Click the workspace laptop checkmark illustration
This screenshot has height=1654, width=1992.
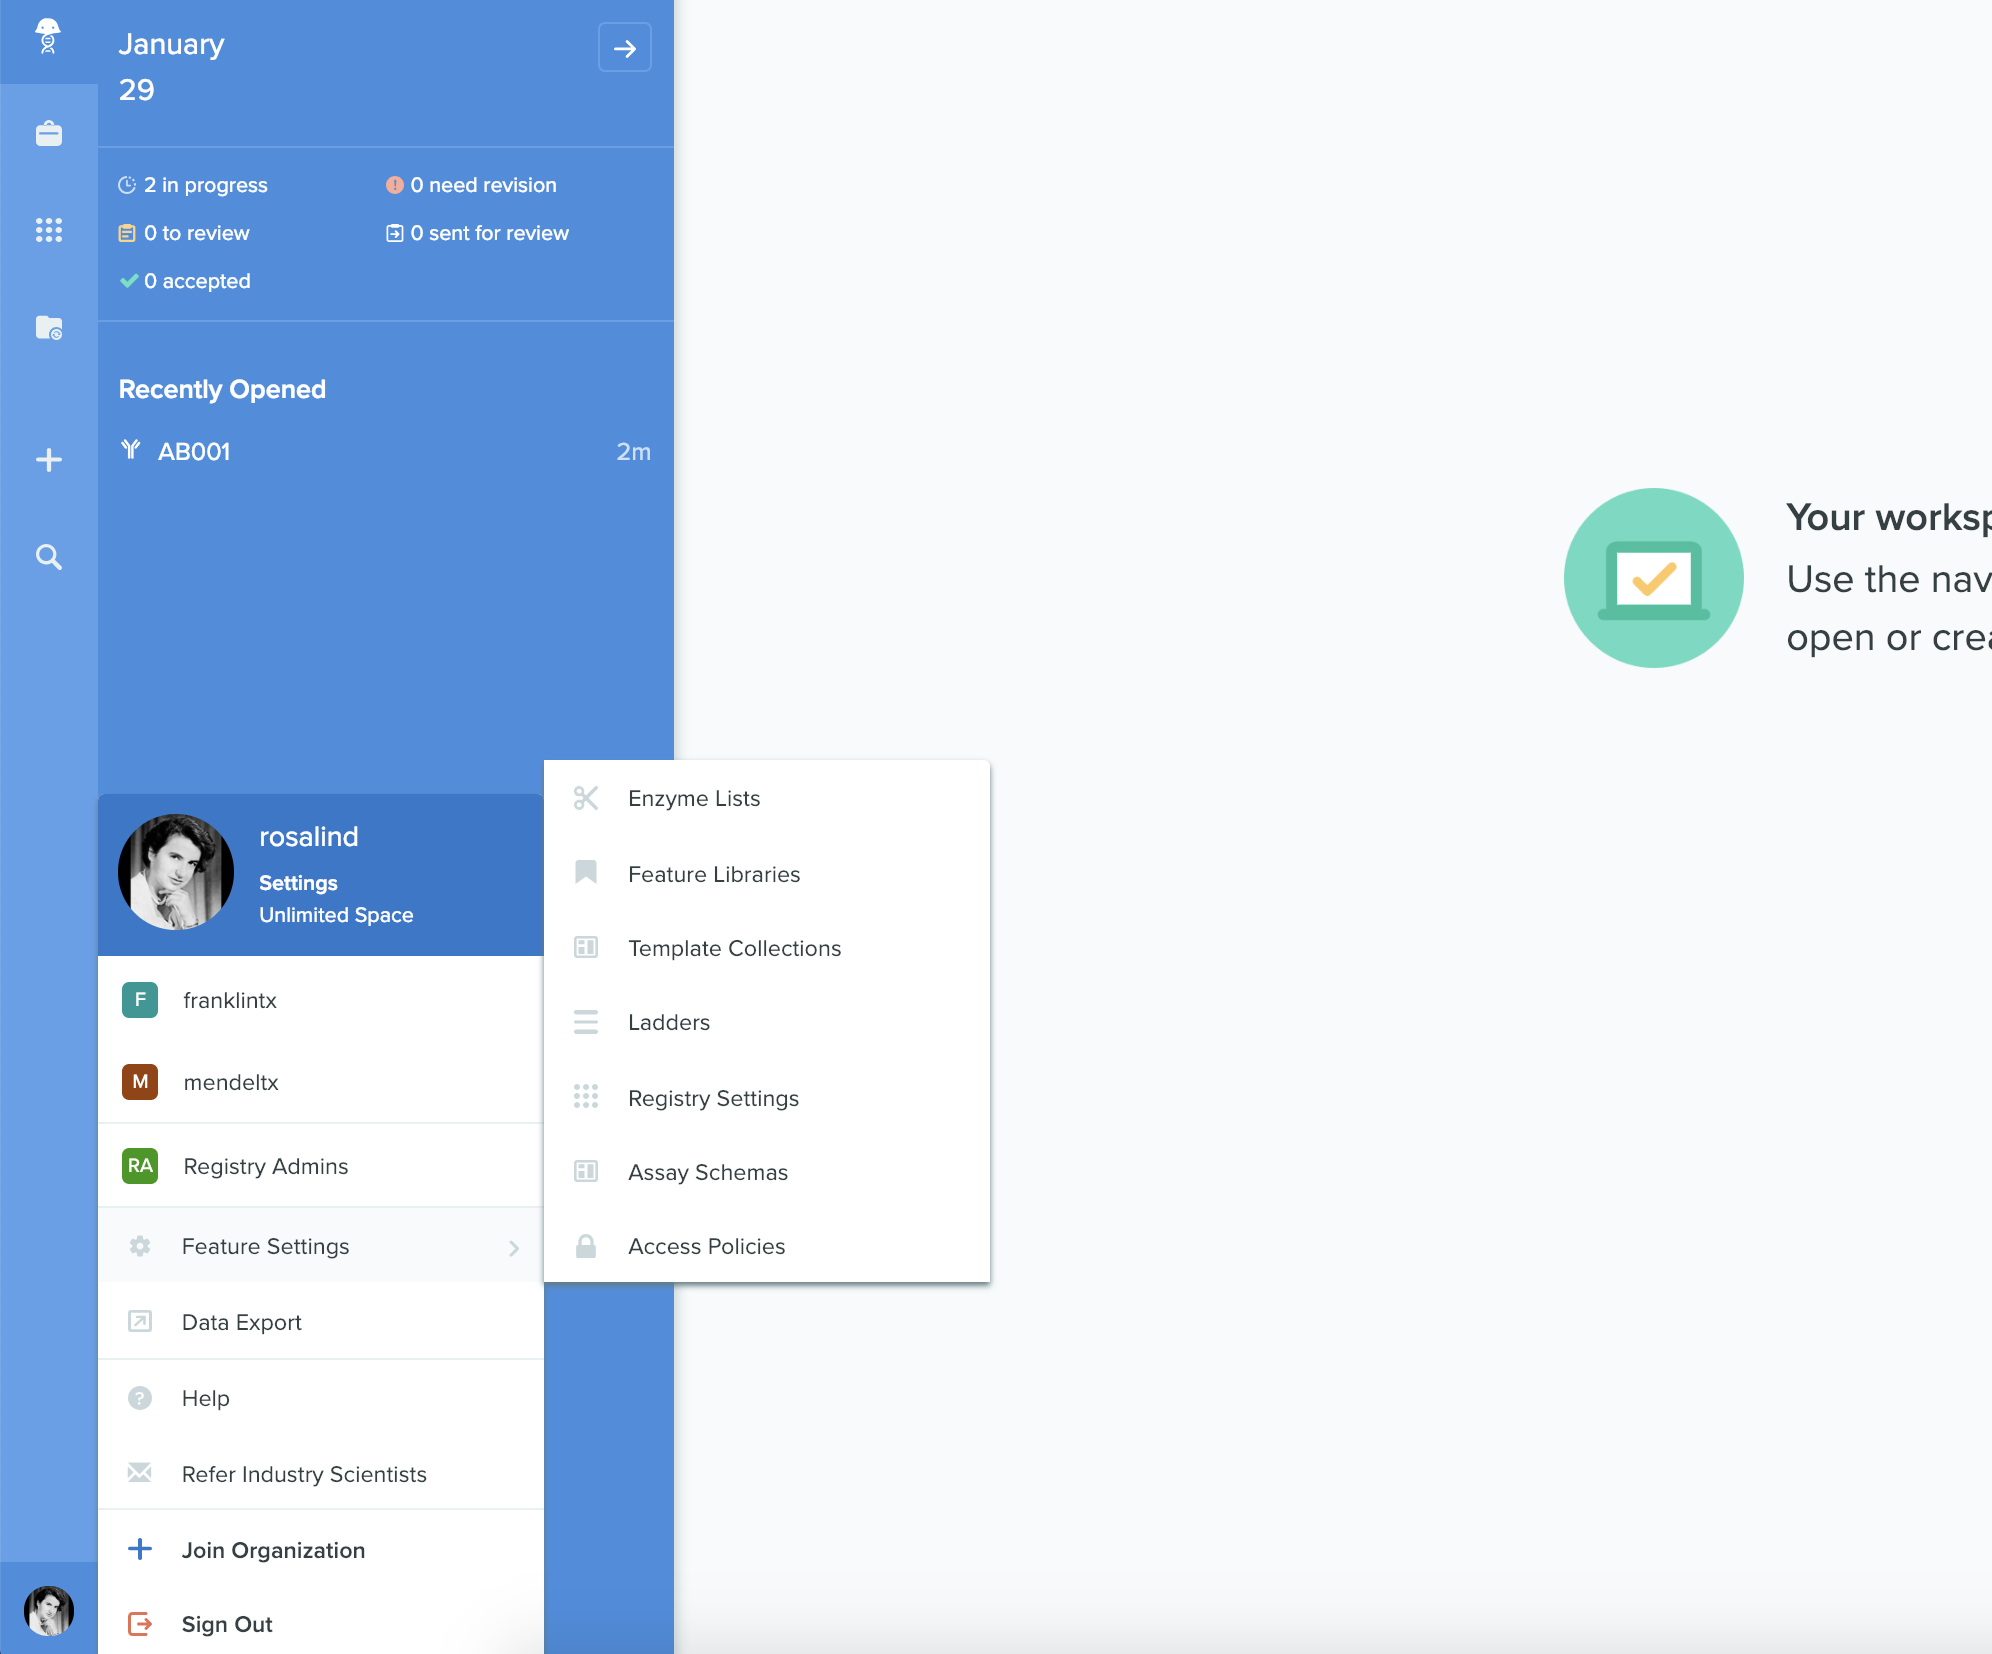pos(1654,578)
